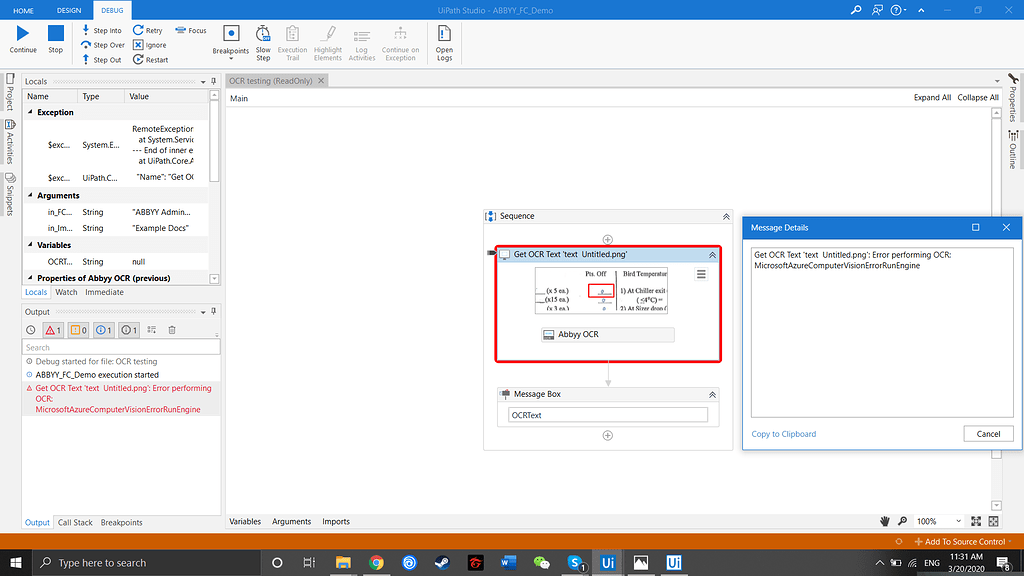The height and width of the screenshot is (576, 1024).
Task: Open the Call Stack tab
Action: (78, 521)
